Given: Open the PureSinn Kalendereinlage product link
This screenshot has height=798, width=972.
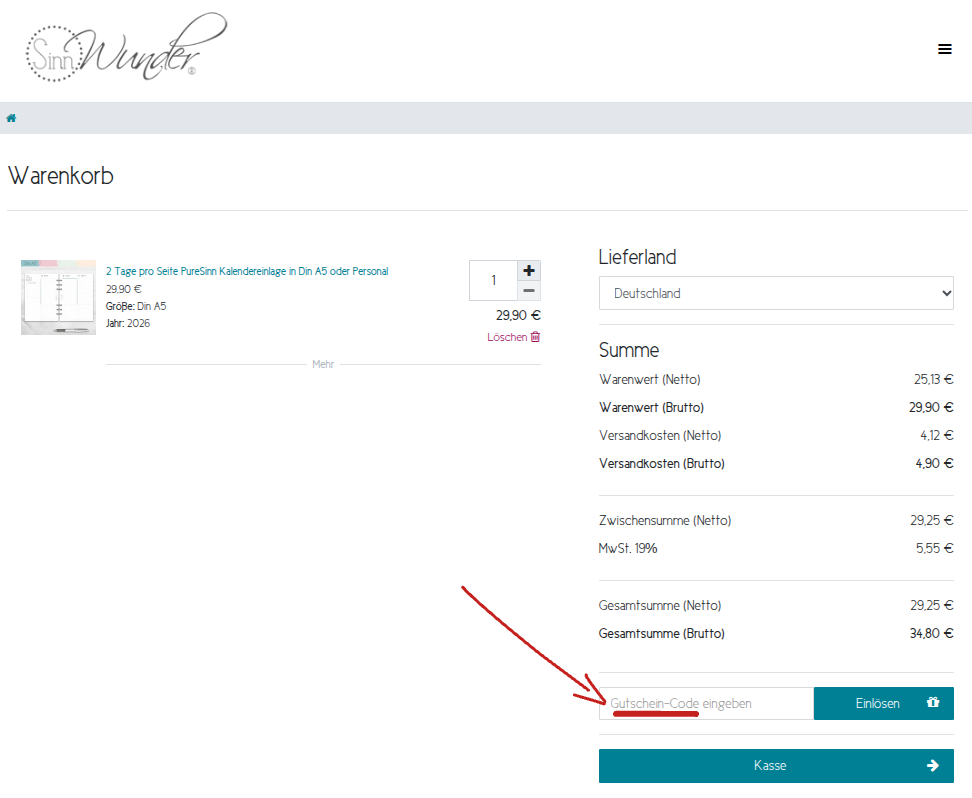Looking at the screenshot, I should click(247, 271).
